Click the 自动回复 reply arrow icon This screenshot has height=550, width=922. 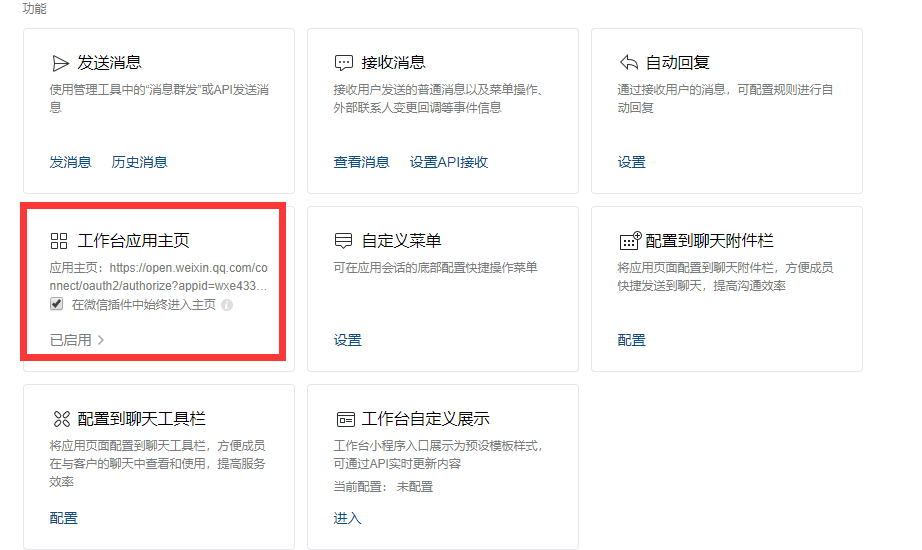tap(629, 63)
